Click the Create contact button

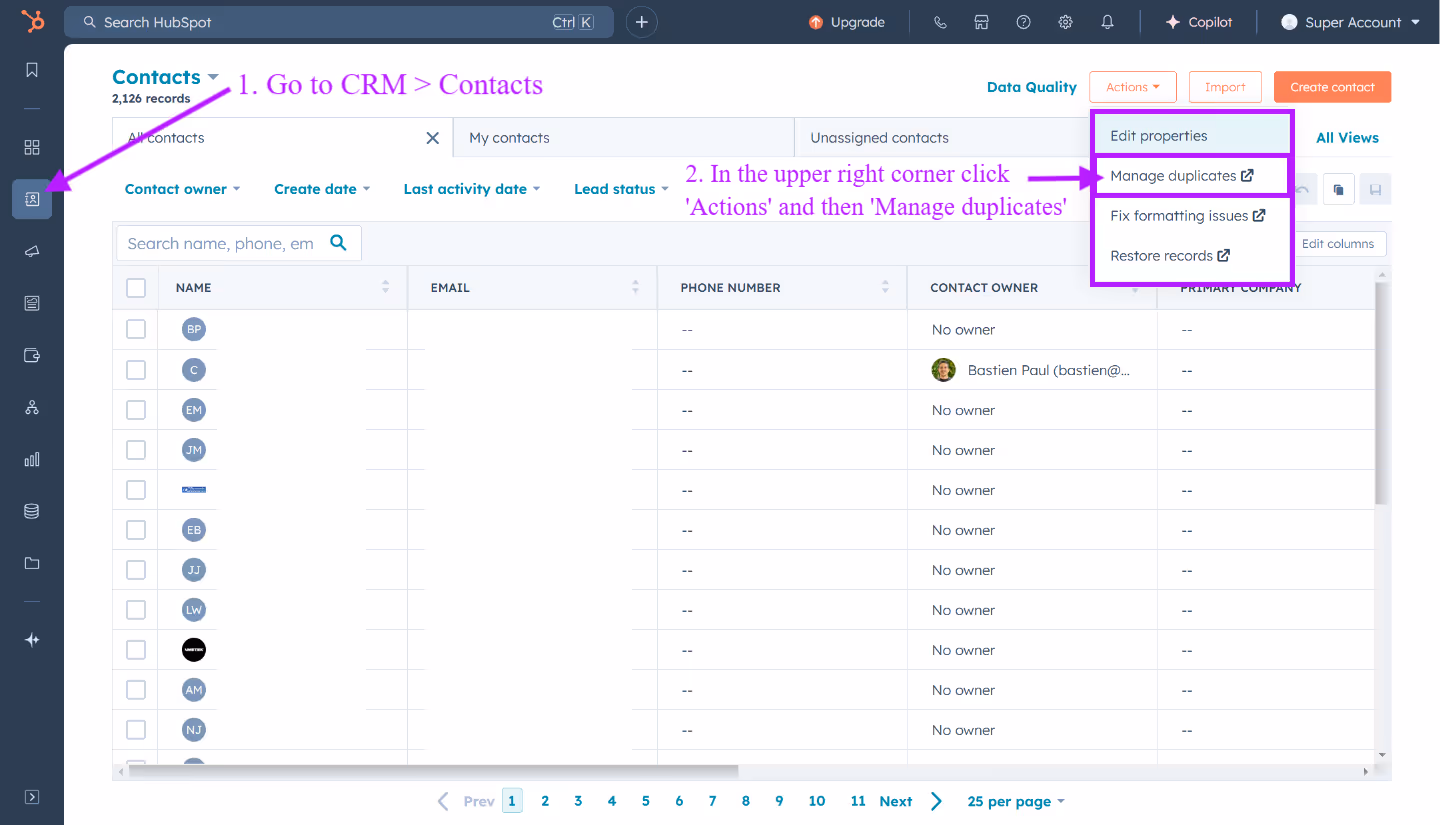pos(1332,87)
